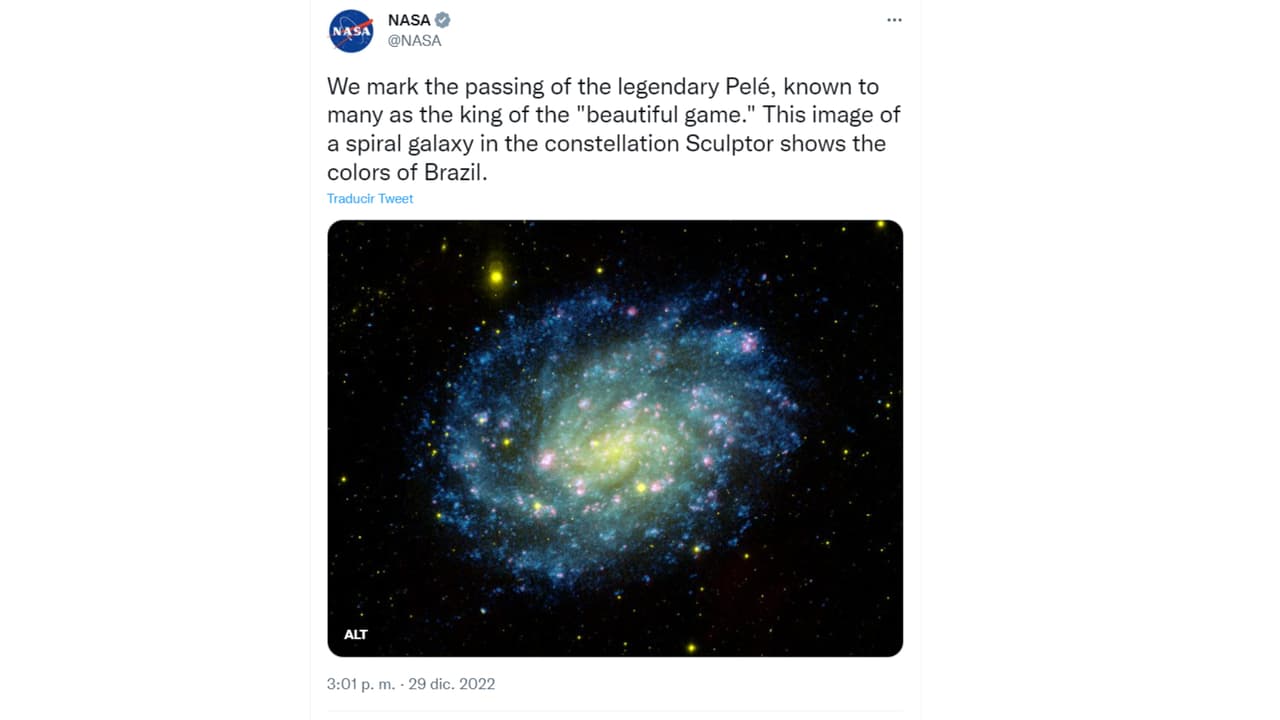1280x720 pixels.
Task: Click the pink cluster on the galaxy's upper-right arm
Action: 748,343
